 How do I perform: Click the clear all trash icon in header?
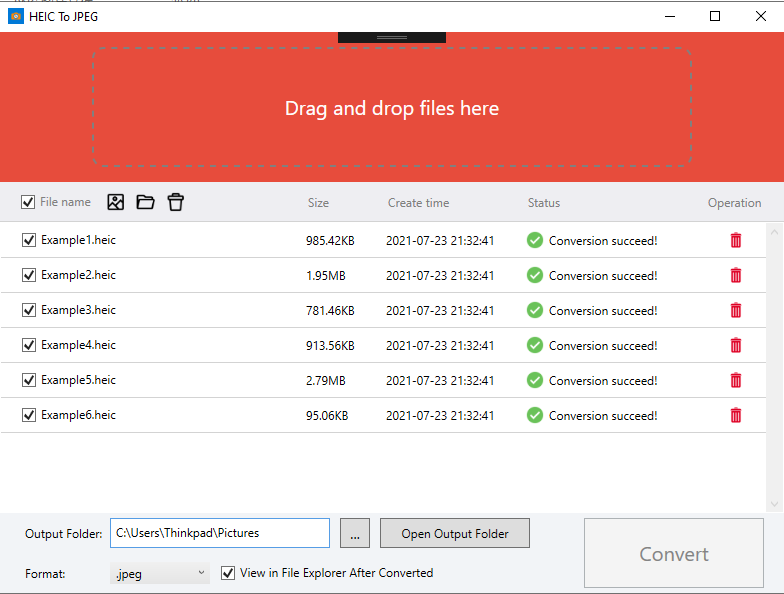click(176, 202)
